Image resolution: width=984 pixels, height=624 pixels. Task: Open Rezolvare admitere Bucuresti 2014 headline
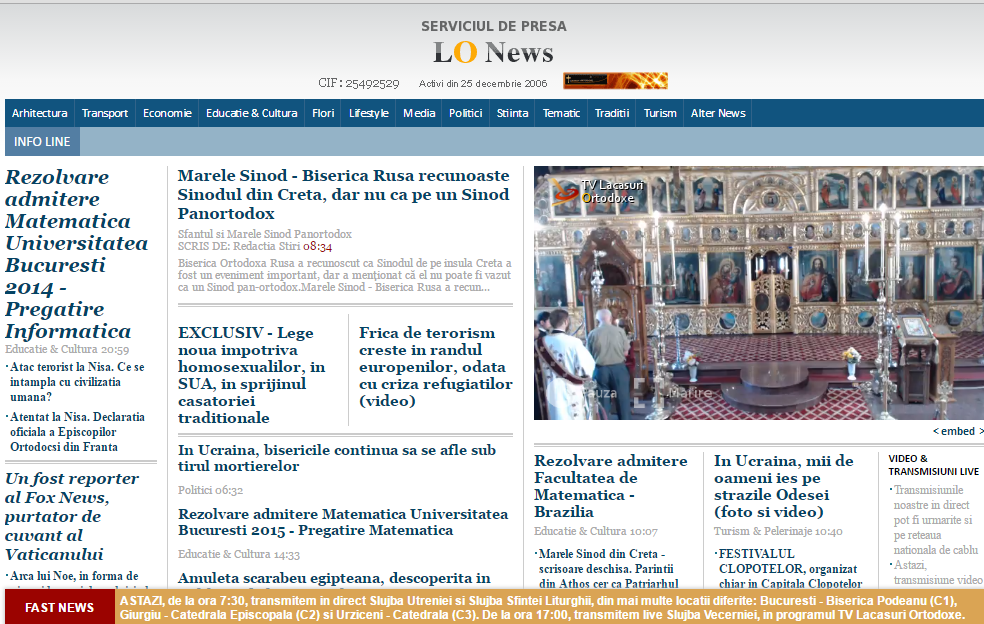[x=77, y=254]
